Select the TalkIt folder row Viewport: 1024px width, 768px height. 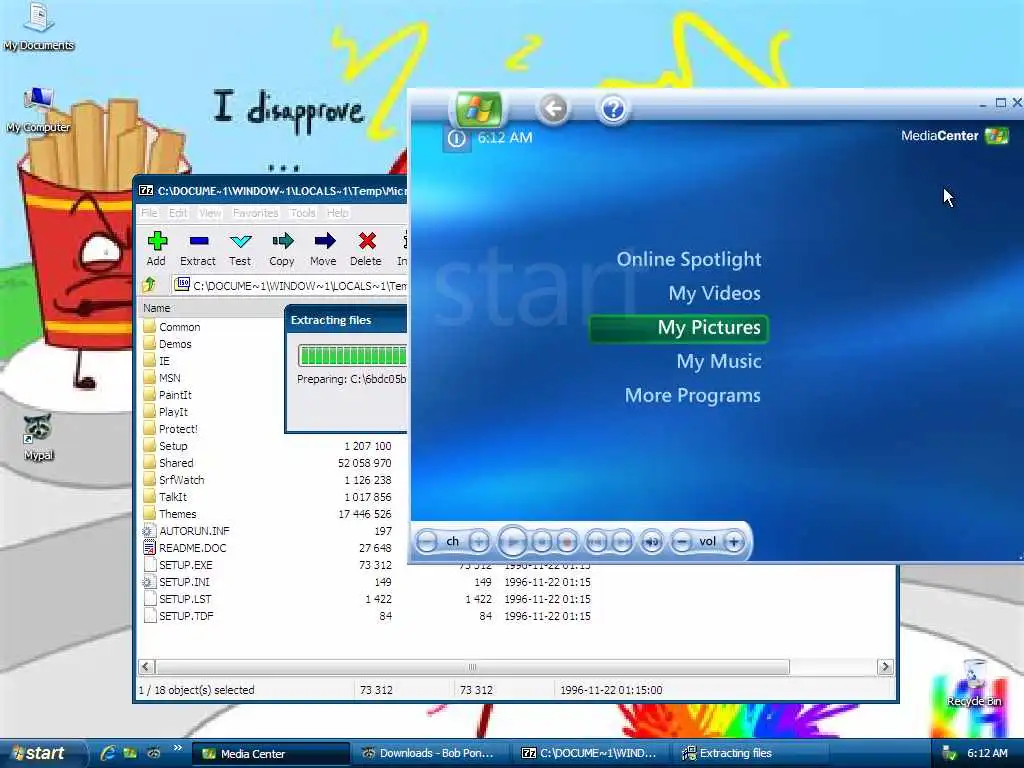[266, 497]
